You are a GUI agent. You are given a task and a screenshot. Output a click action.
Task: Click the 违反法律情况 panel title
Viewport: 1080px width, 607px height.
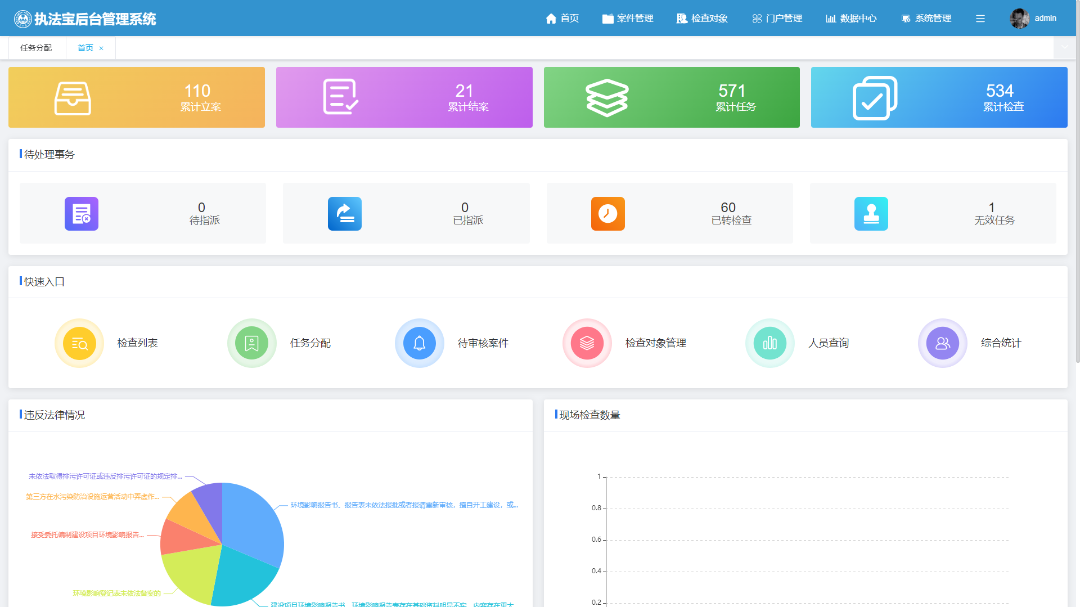[54, 415]
